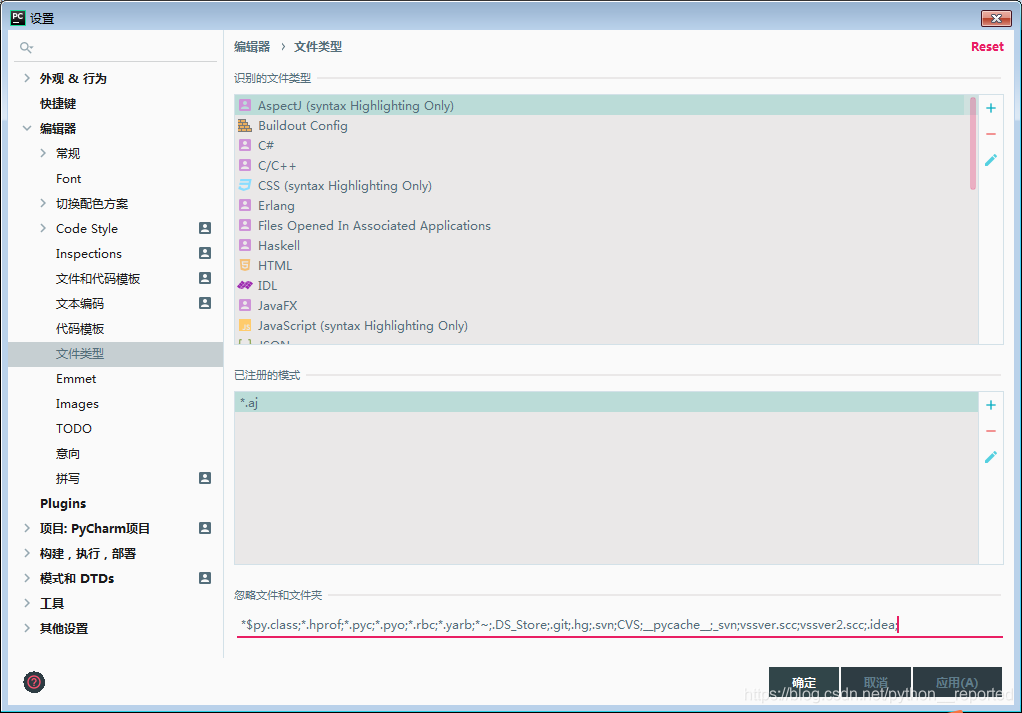
Task: Open the Inspections settings page
Action: (89, 254)
